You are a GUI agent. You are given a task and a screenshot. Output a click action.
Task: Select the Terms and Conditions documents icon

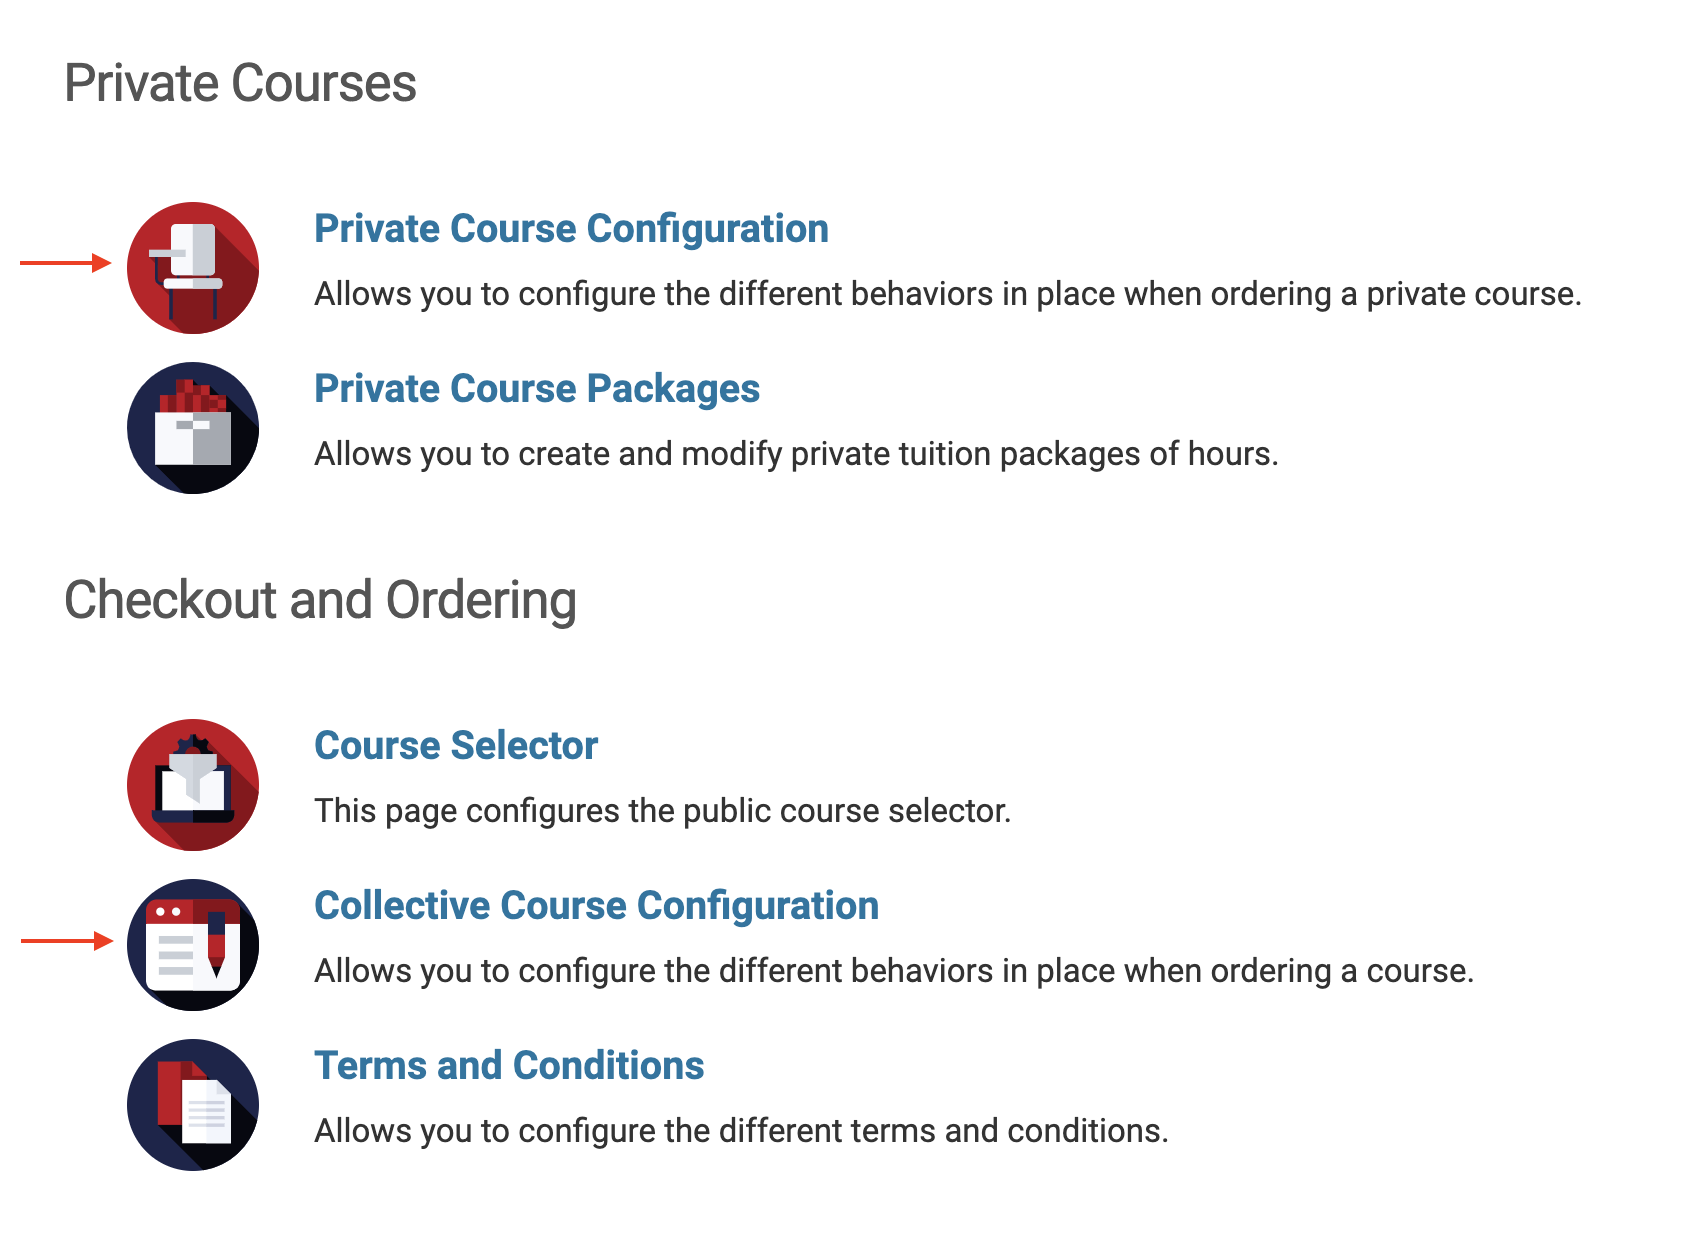tap(193, 1105)
